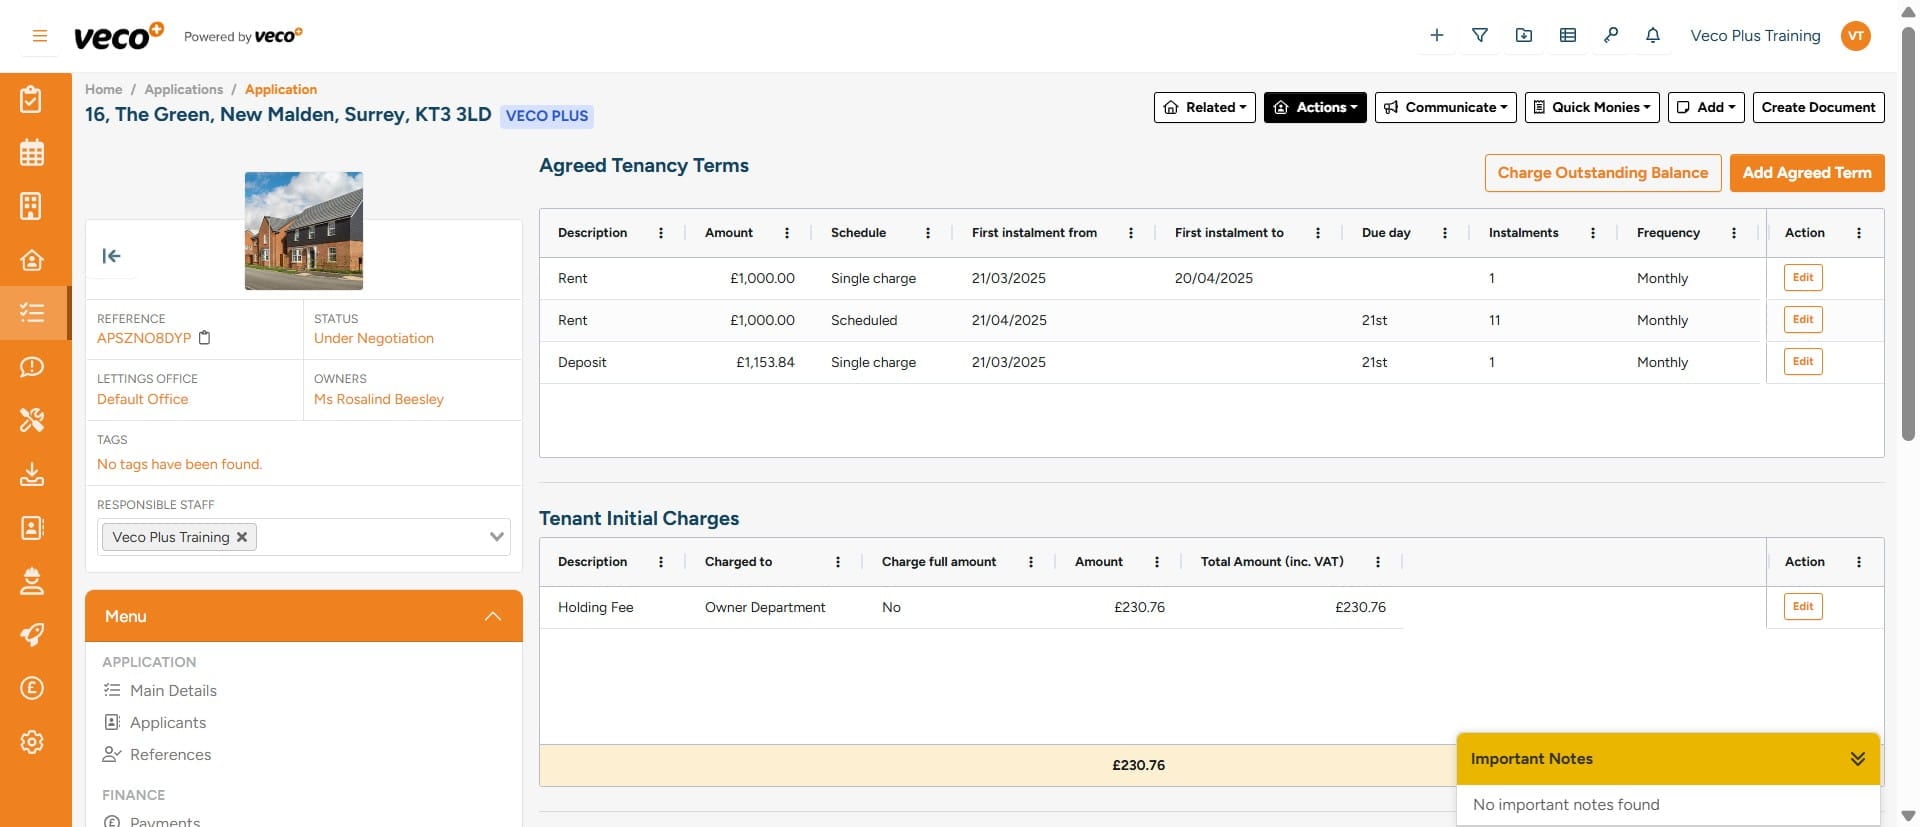Viewport: 1920px width, 827px height.
Task: Open Default Office lettings link
Action: coord(142,399)
